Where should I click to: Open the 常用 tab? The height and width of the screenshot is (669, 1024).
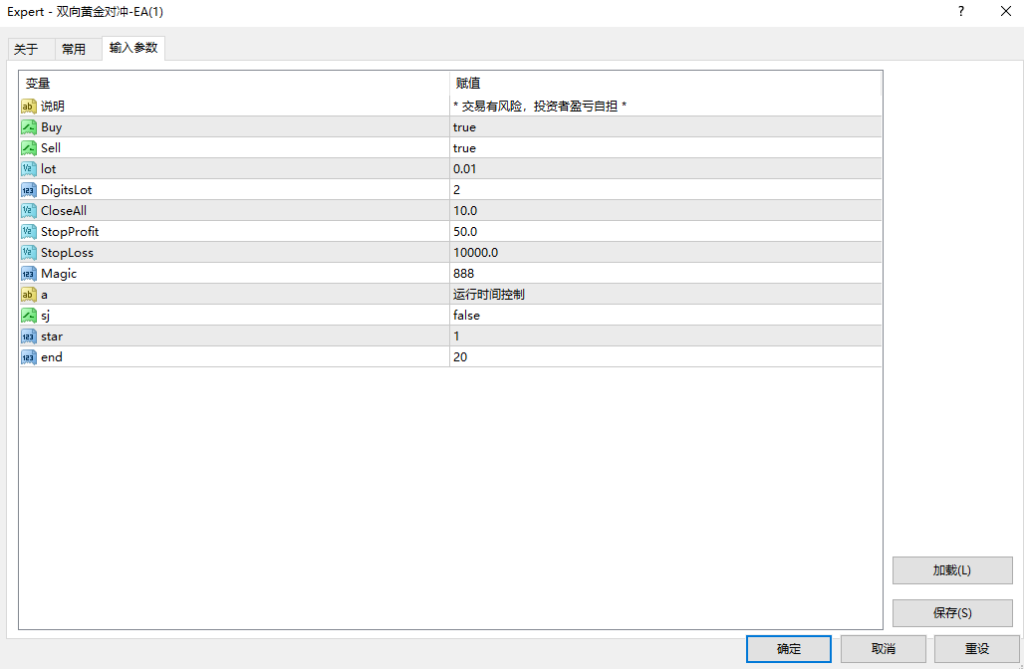(x=74, y=49)
